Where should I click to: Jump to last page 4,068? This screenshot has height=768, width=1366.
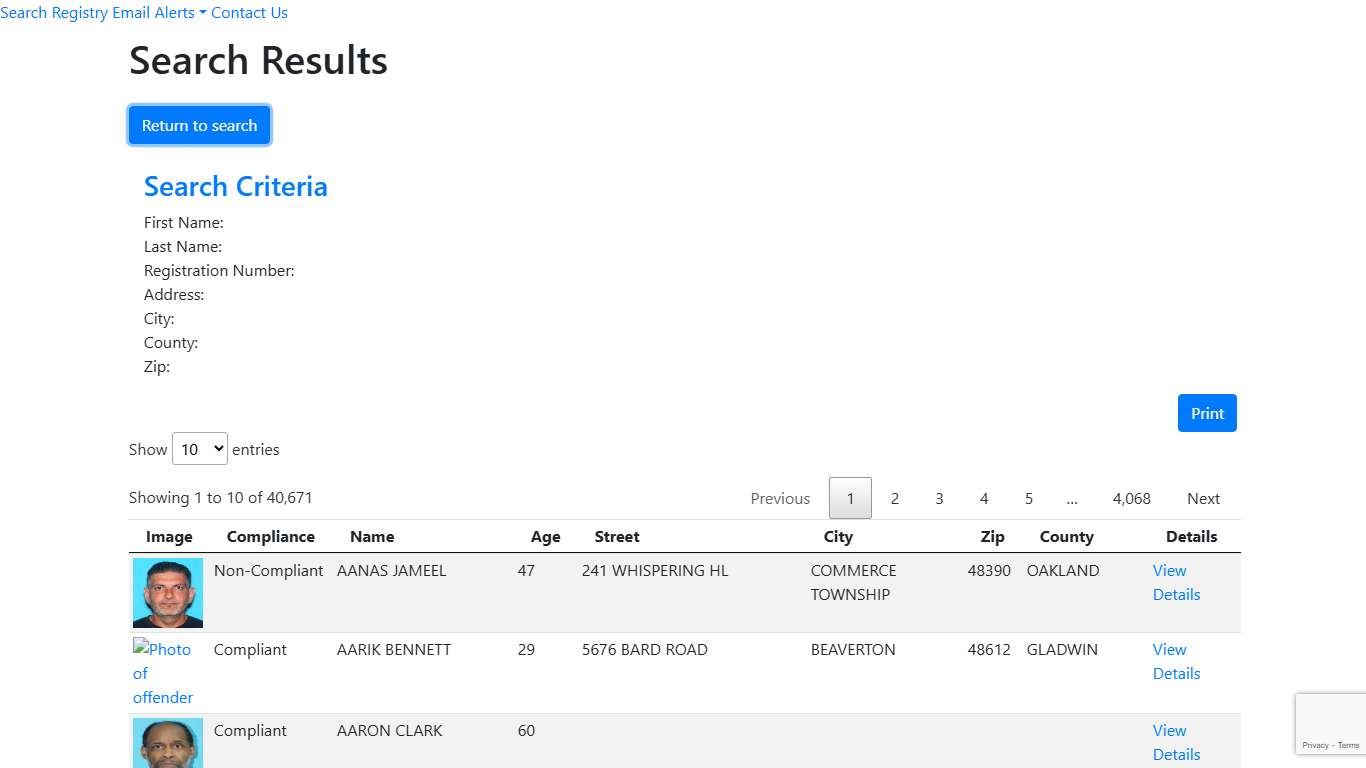click(1131, 498)
